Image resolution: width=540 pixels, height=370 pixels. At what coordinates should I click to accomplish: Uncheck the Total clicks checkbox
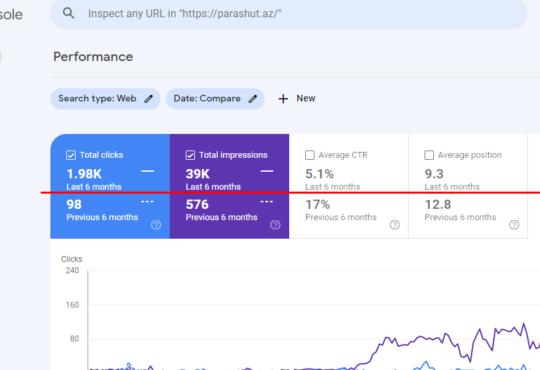(71, 155)
